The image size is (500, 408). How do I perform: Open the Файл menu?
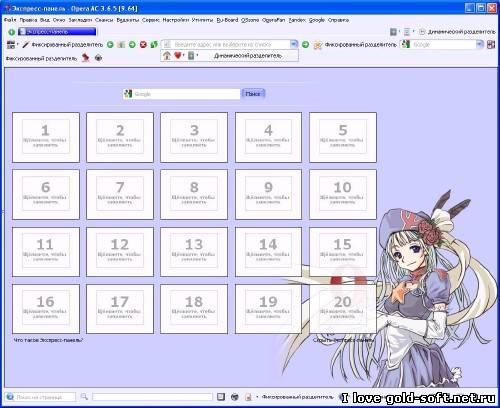(10, 20)
